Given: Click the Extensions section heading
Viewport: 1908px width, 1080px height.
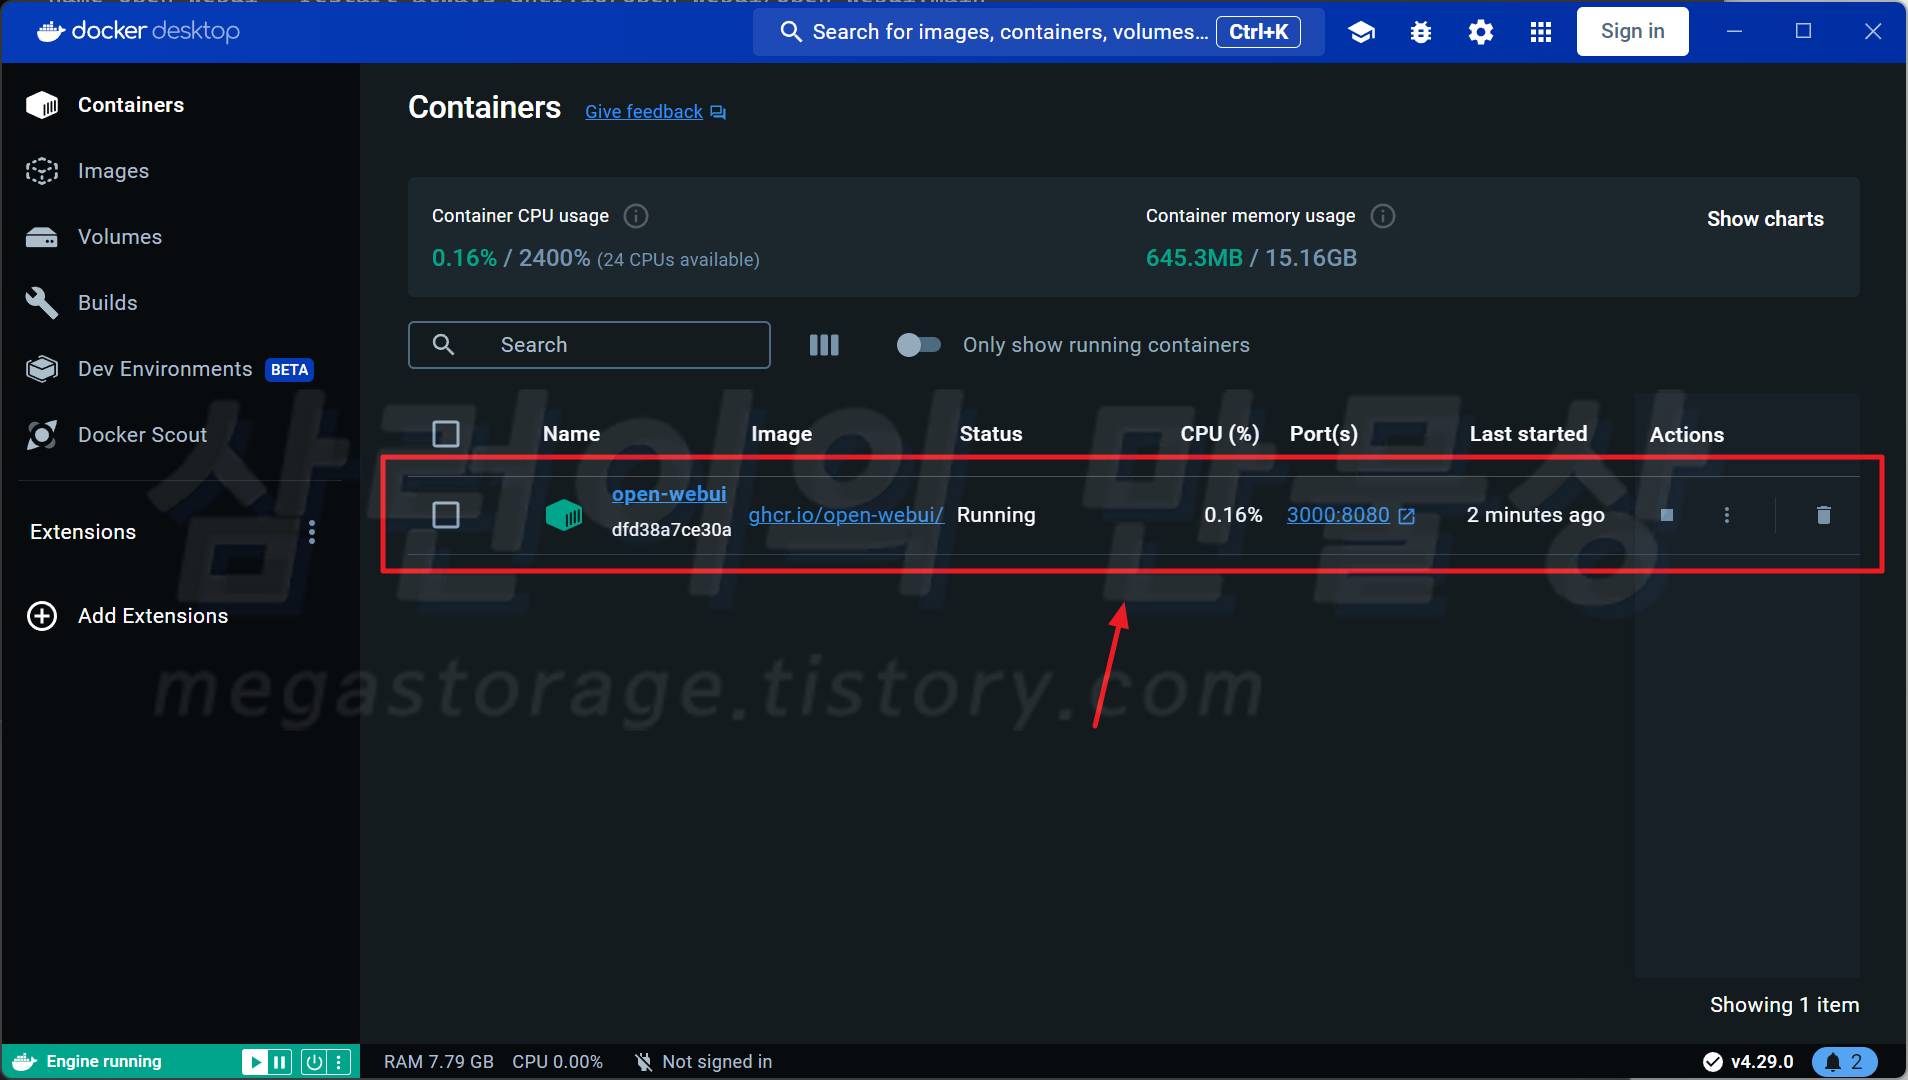Looking at the screenshot, I should pyautogui.click(x=83, y=532).
